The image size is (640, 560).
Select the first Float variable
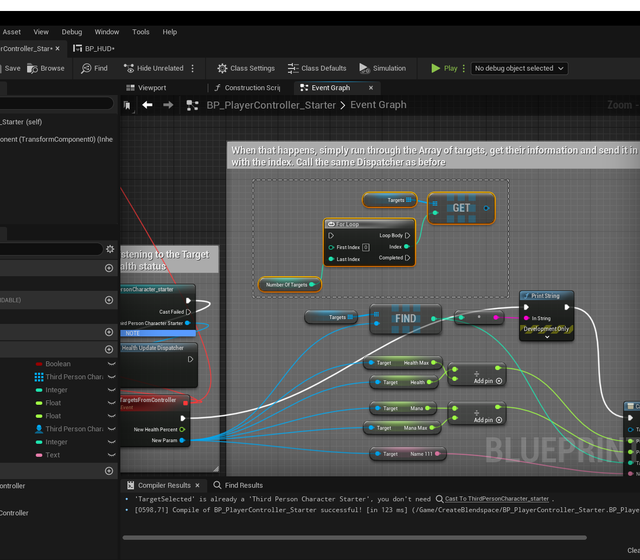coord(53,403)
